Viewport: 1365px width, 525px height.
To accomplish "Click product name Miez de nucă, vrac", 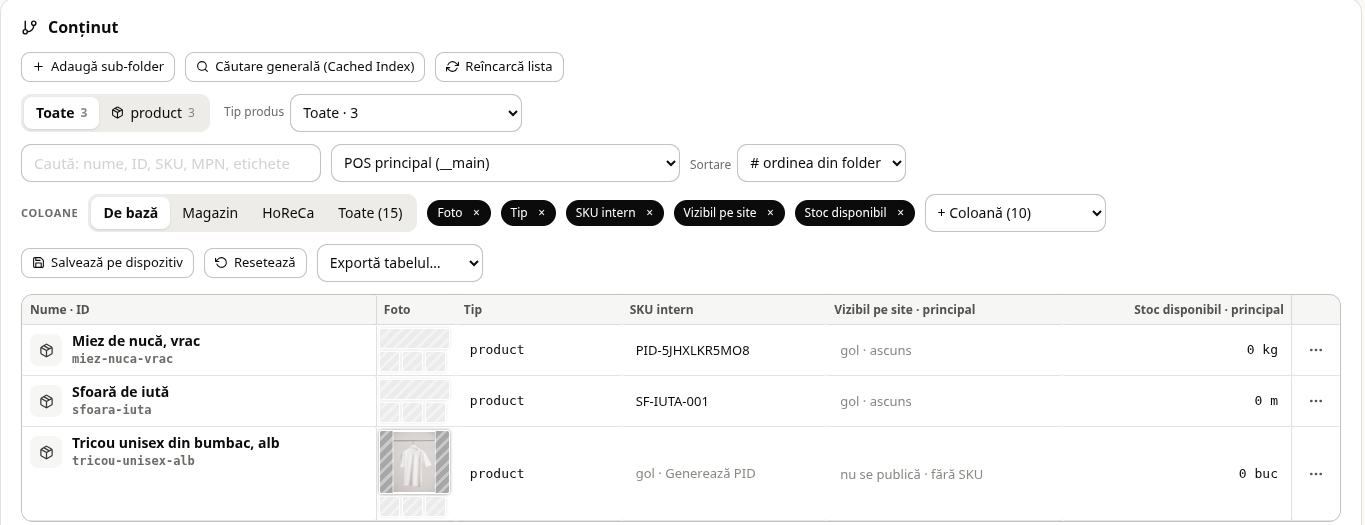I will point(136,341).
